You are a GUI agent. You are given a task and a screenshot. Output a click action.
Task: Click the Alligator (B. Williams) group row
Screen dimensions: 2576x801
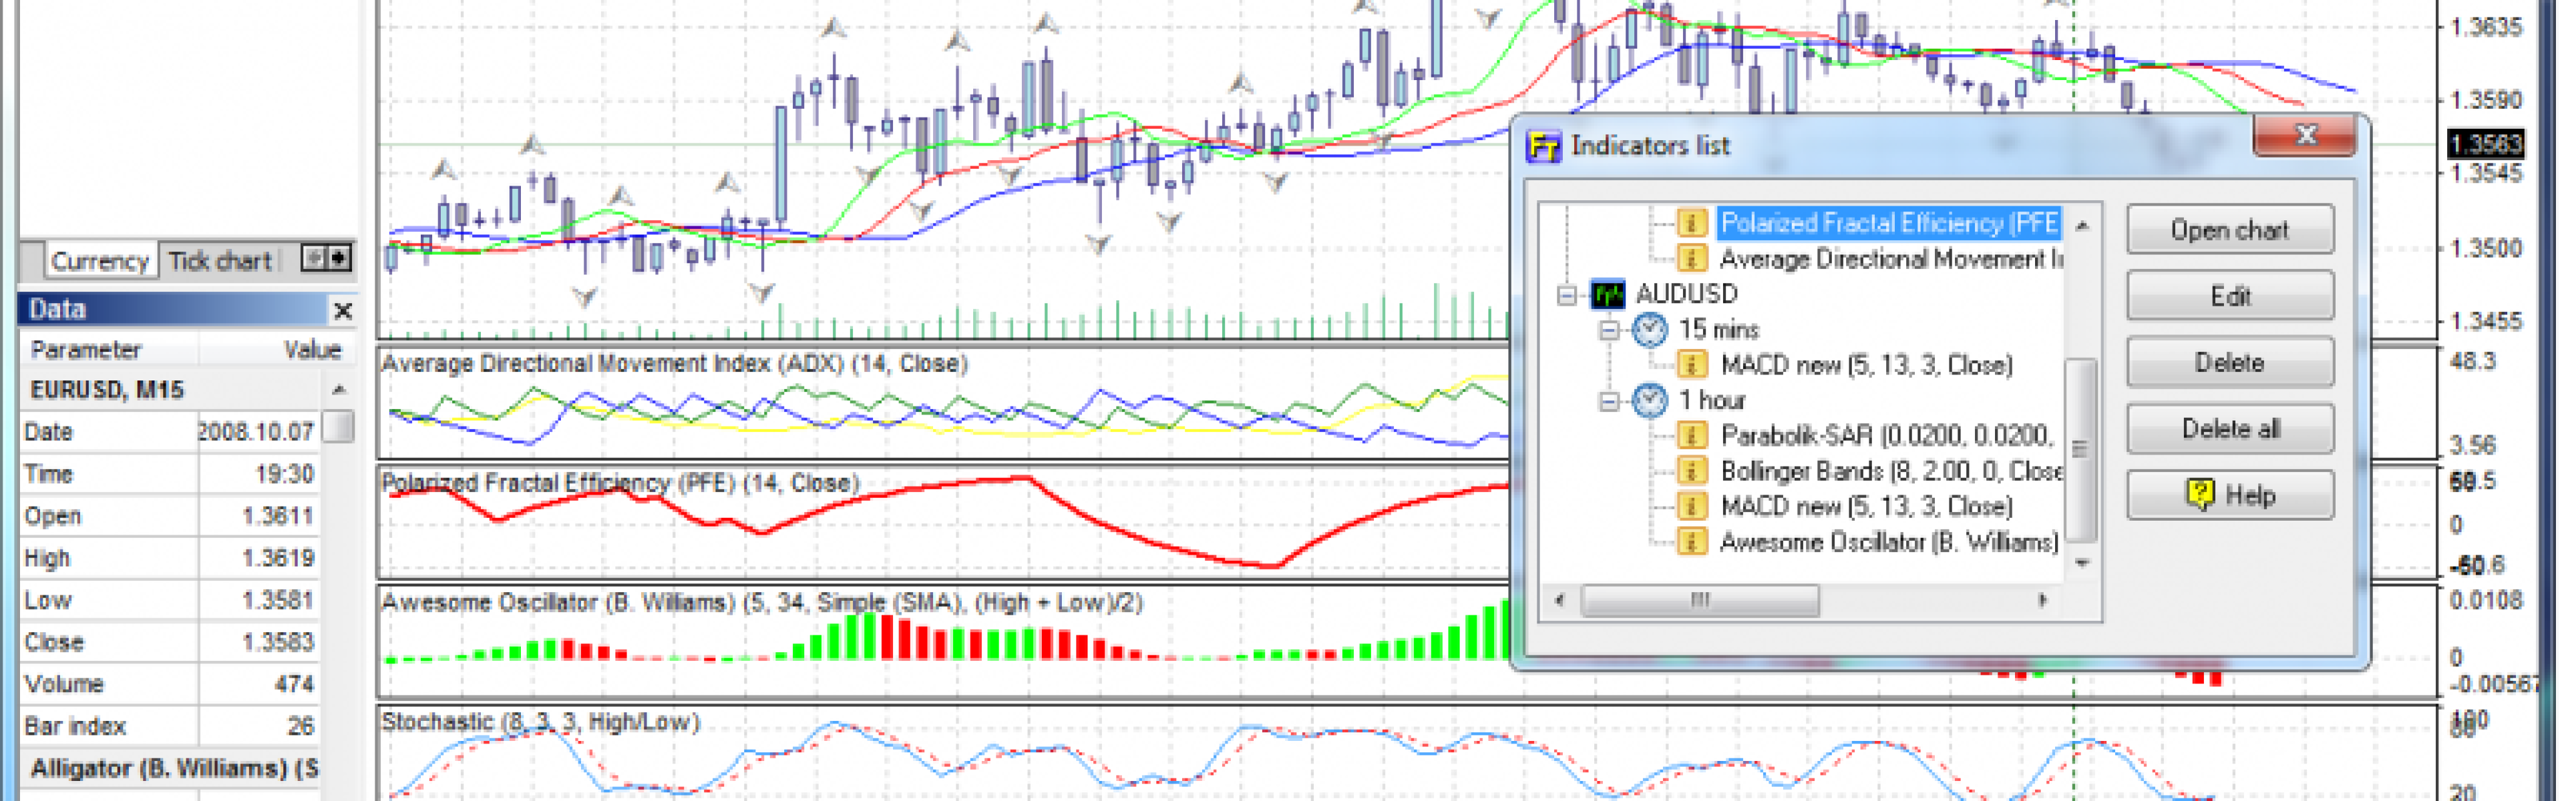coord(170,769)
